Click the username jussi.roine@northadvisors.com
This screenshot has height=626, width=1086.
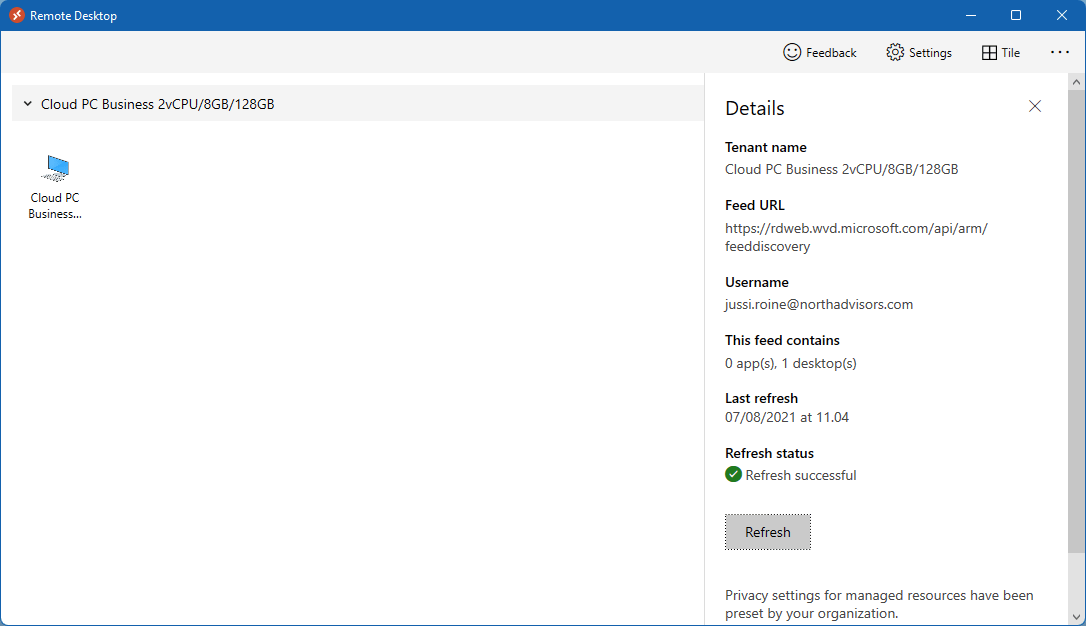[x=819, y=304]
